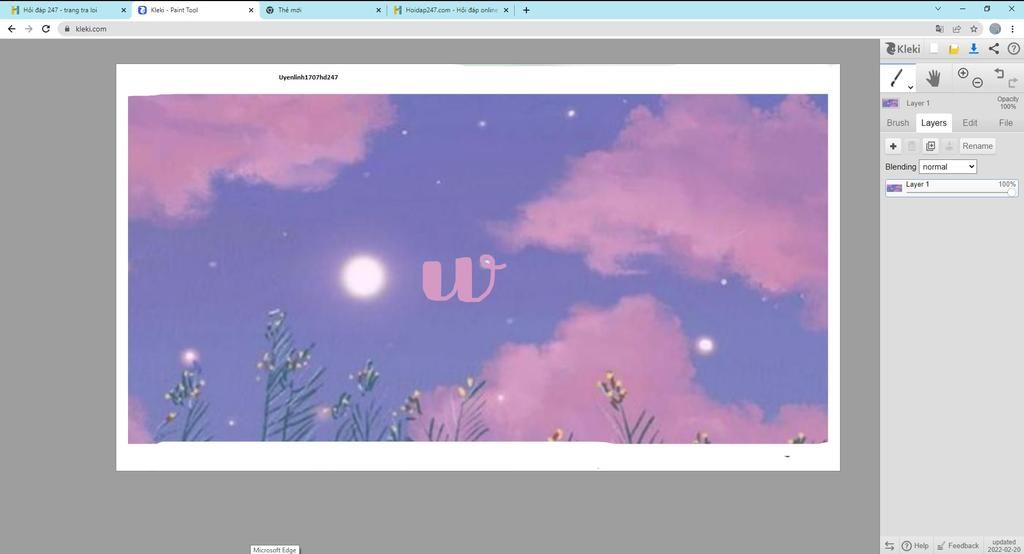
Task: Reload the kleki.com page
Action: tap(45, 29)
